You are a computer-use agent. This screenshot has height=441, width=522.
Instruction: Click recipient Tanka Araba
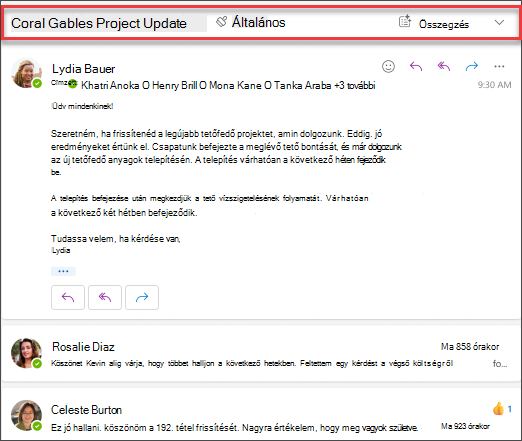pyautogui.click(x=303, y=85)
